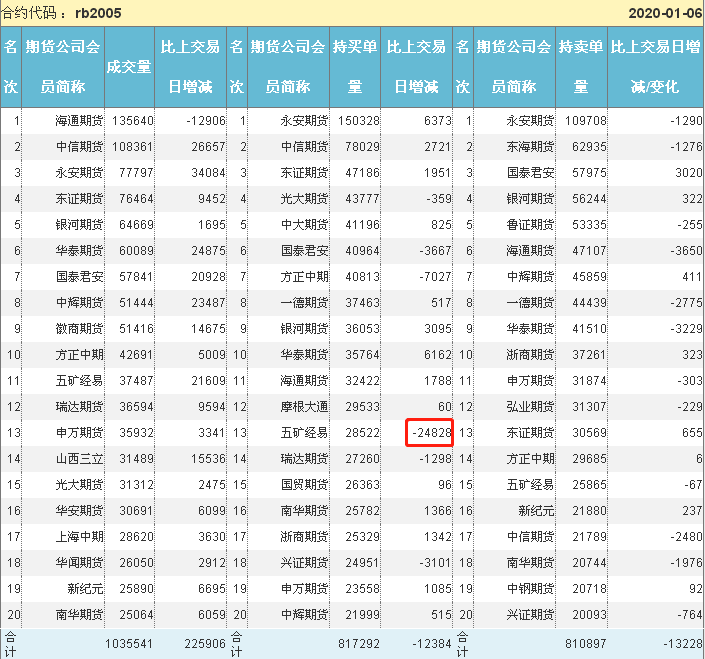Select trading volume 77797 for 永安期货
Screen dimensions: 705x659
[136, 173]
